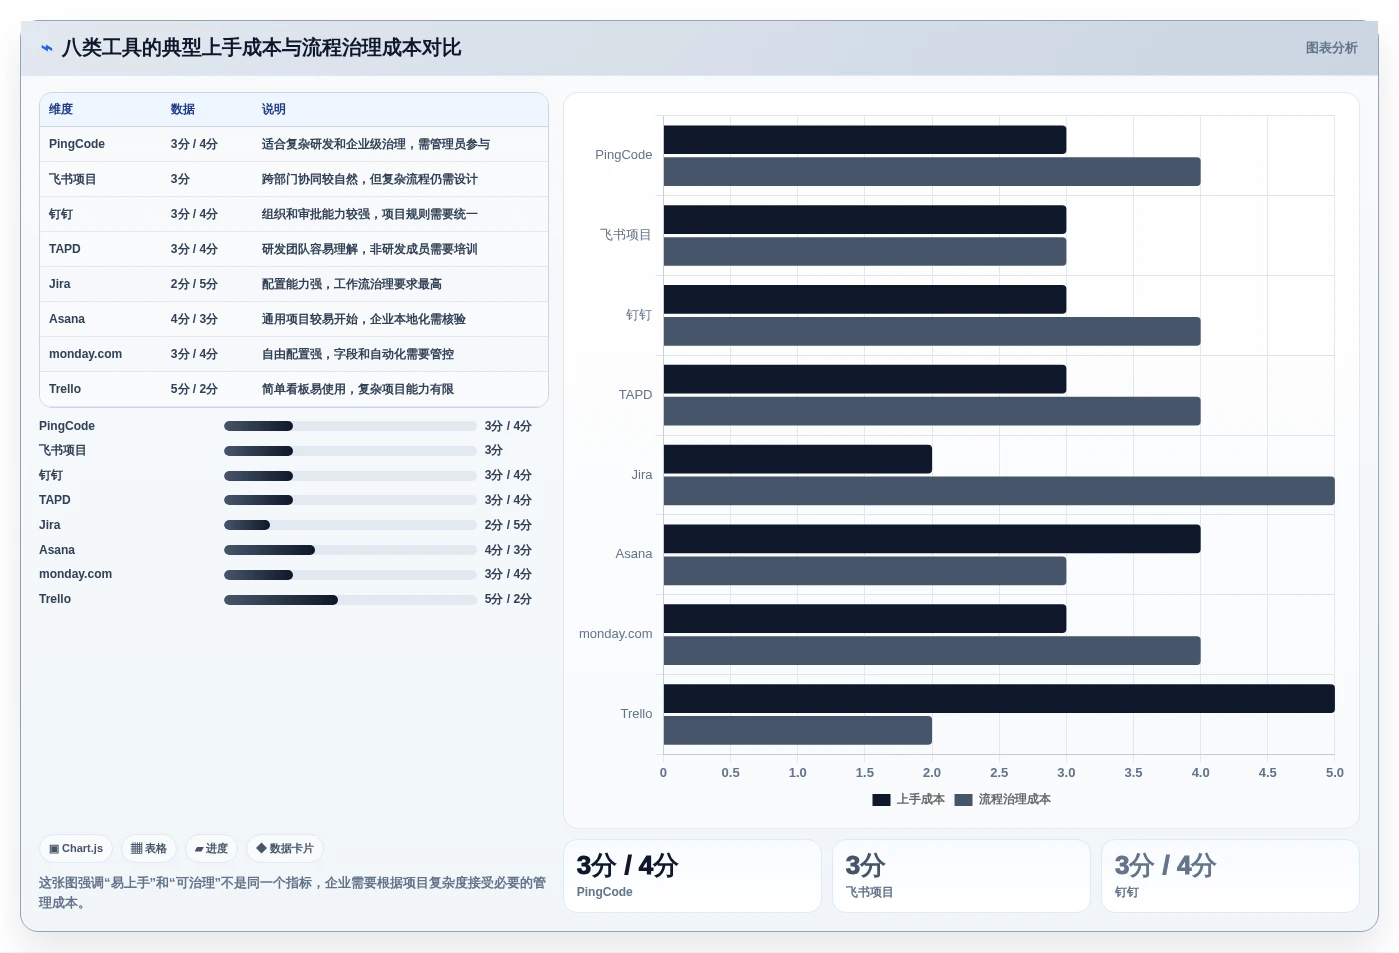
Task: Click description 跨部门协同较自然，但复杂流程仍需设计
Action: pos(370,179)
